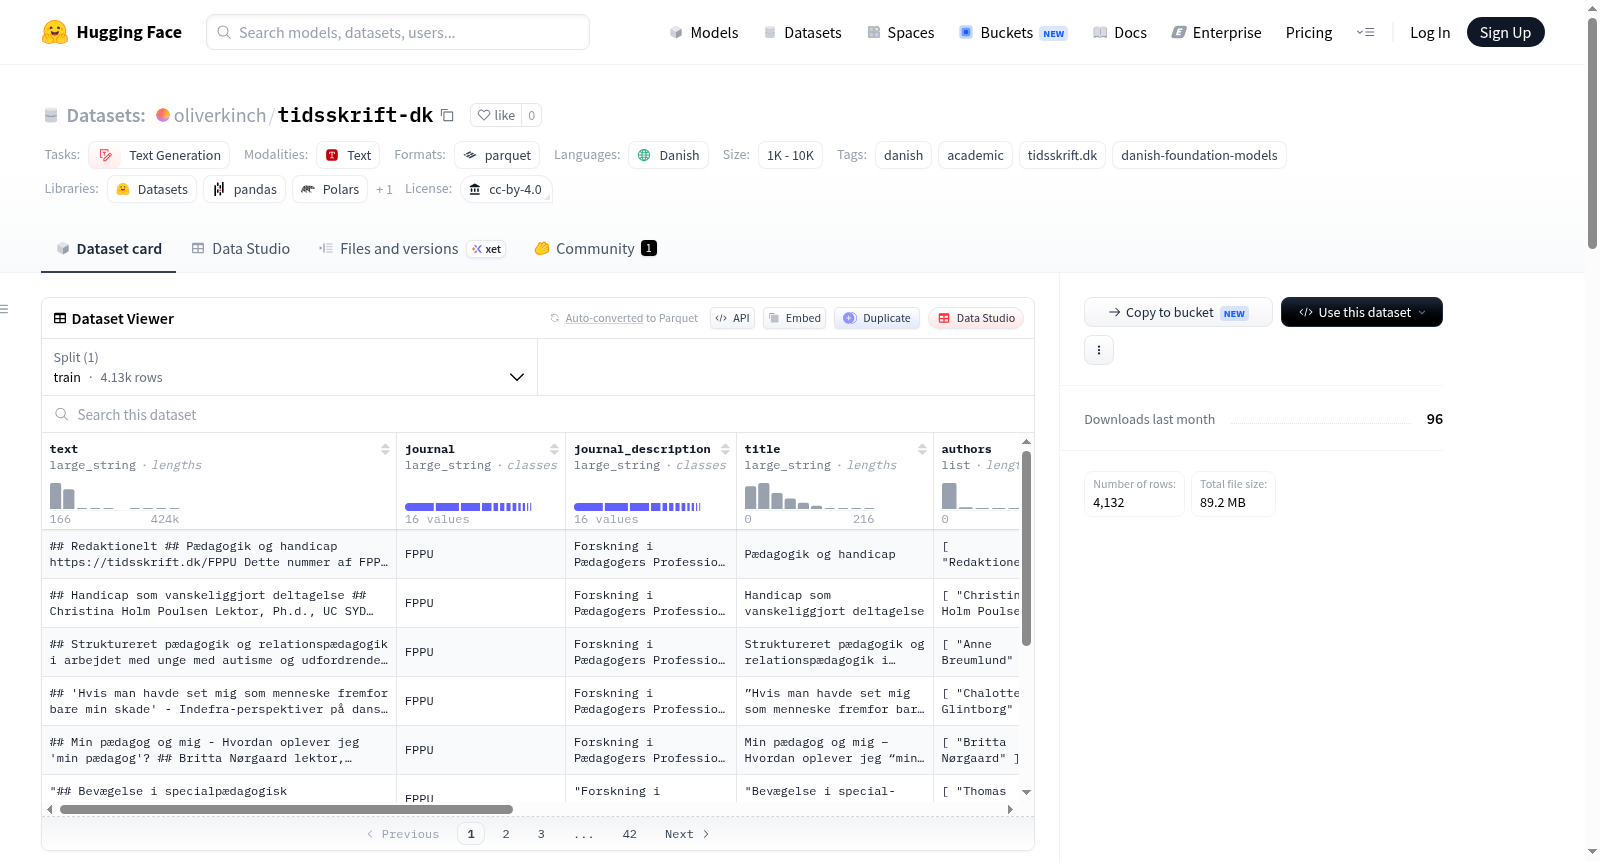This screenshot has height=861, width=1600.
Task: Copy dataset name with the copy icon
Action: (447, 115)
